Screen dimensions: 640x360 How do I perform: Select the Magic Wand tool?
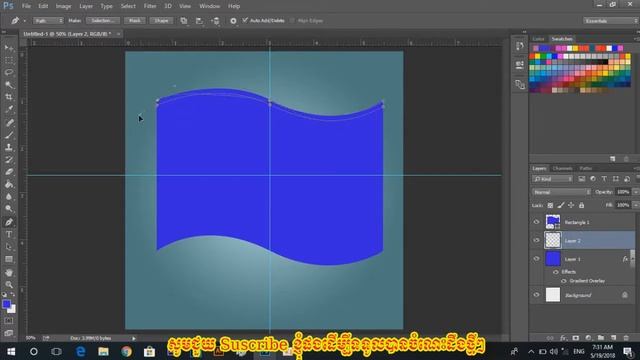click(x=9, y=85)
